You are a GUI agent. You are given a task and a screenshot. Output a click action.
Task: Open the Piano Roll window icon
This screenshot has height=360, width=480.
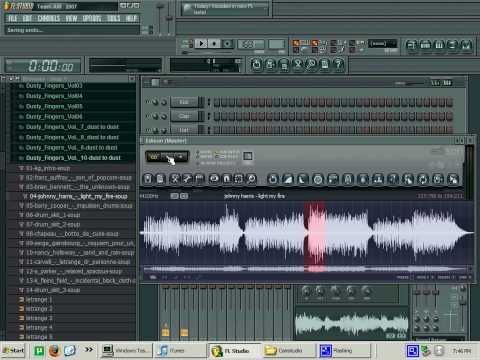point(439,45)
